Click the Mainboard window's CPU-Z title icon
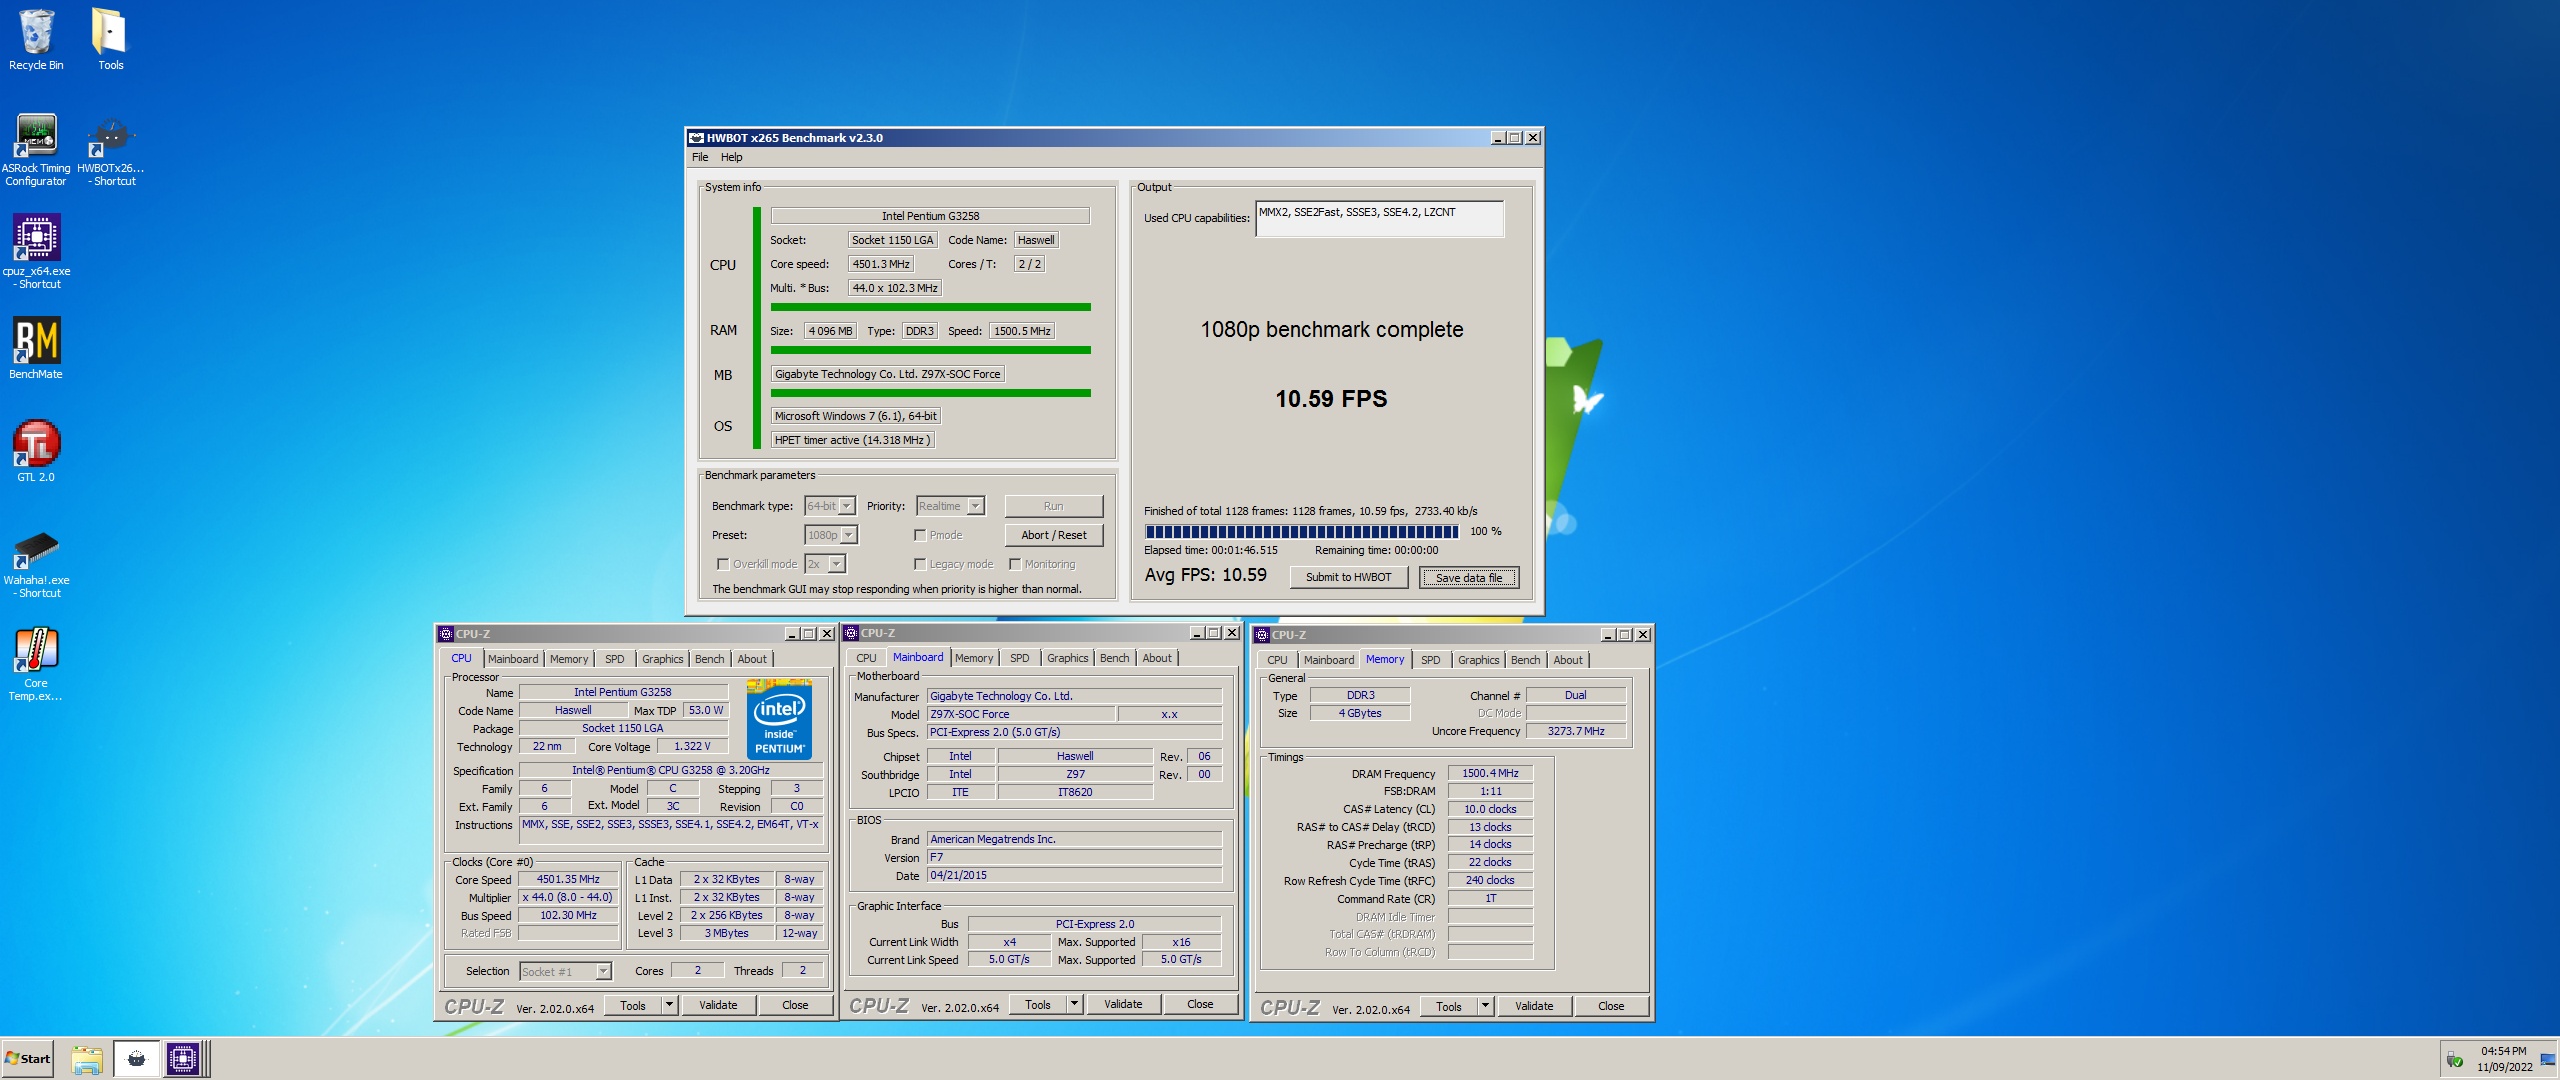2560x1080 pixels. (x=851, y=633)
